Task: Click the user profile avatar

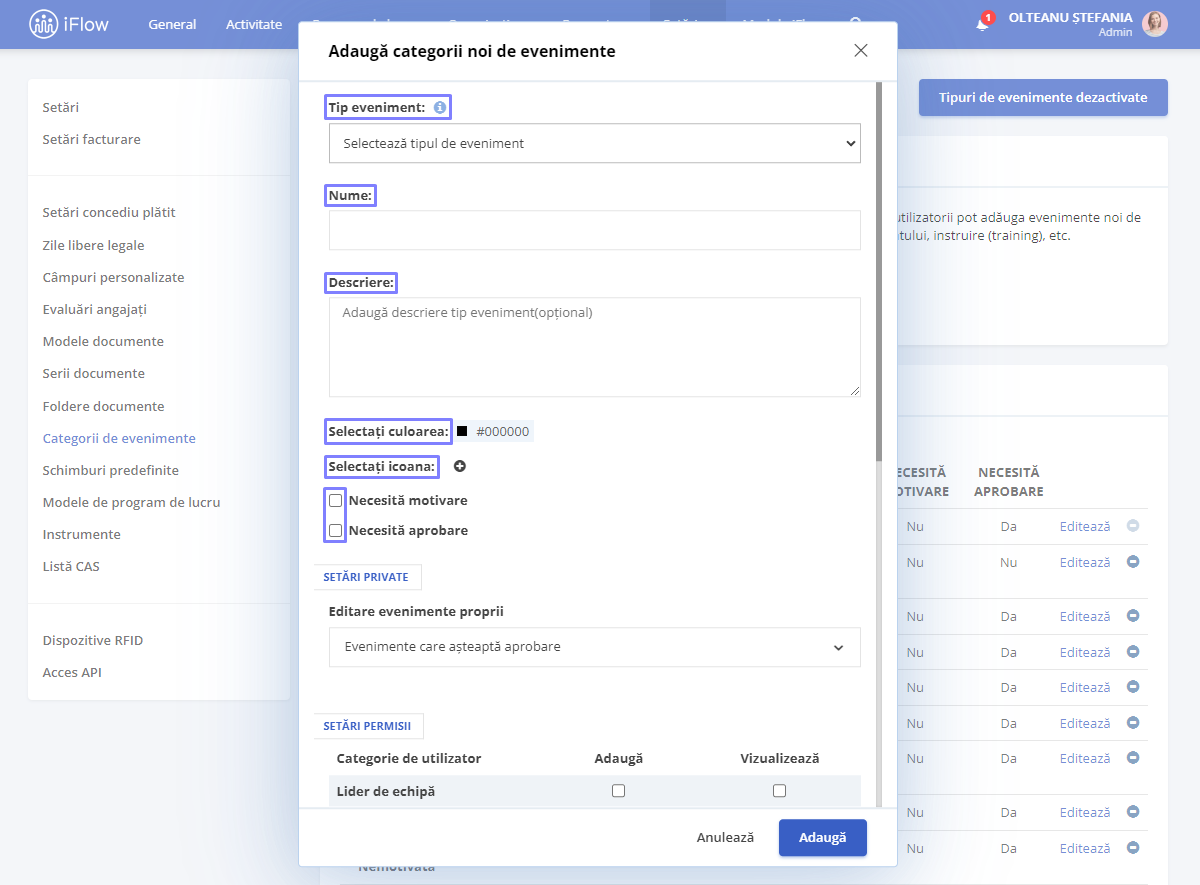Action: (1155, 24)
